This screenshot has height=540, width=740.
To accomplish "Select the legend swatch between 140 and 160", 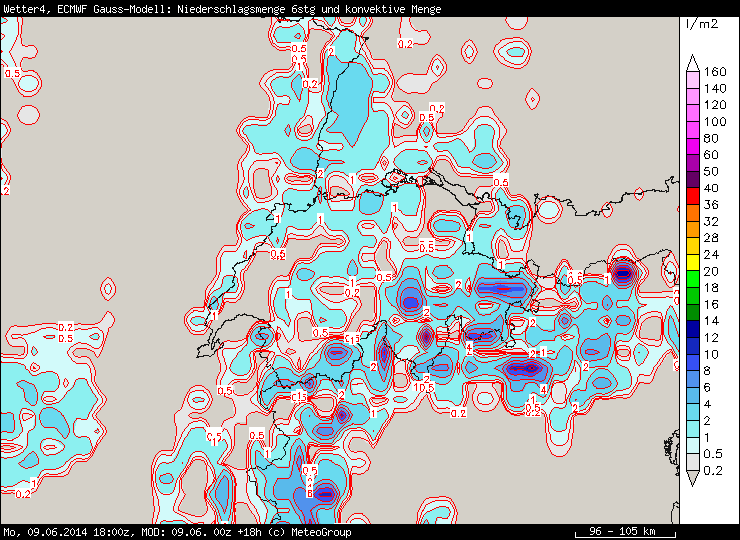I will pos(693,79).
